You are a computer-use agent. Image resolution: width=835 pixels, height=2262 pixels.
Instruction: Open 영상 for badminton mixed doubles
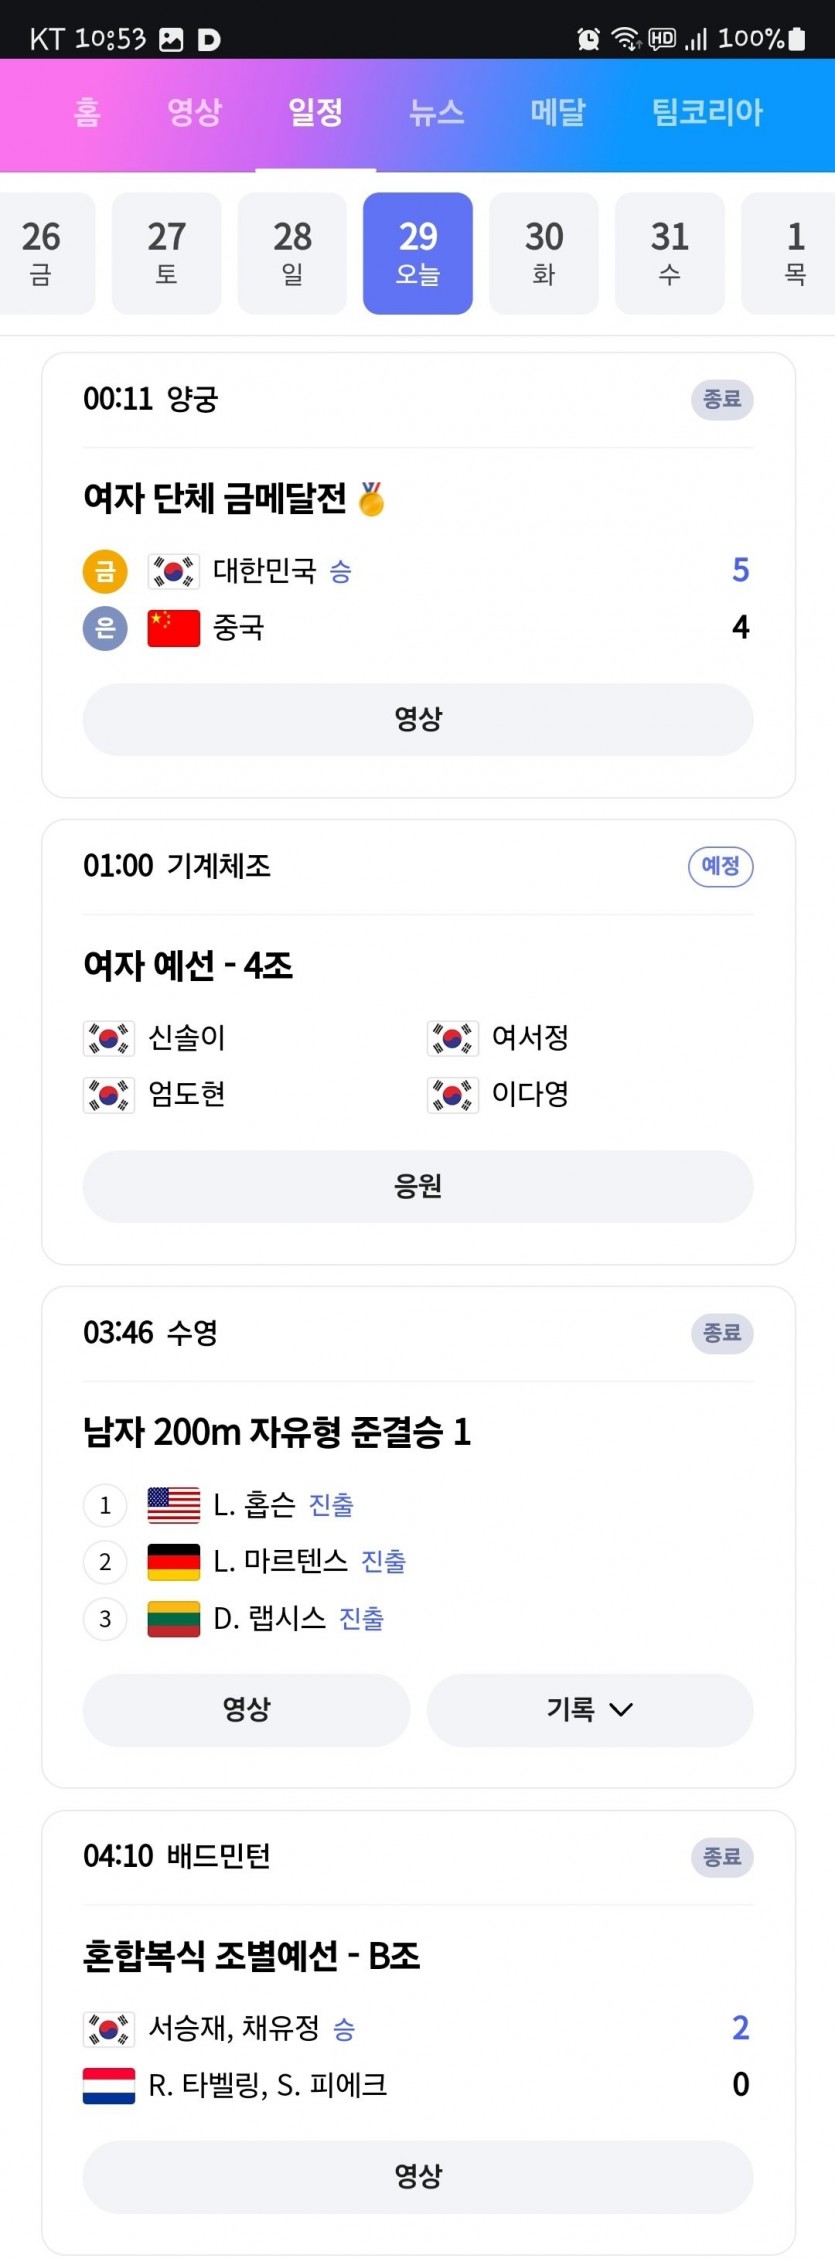point(418,2176)
